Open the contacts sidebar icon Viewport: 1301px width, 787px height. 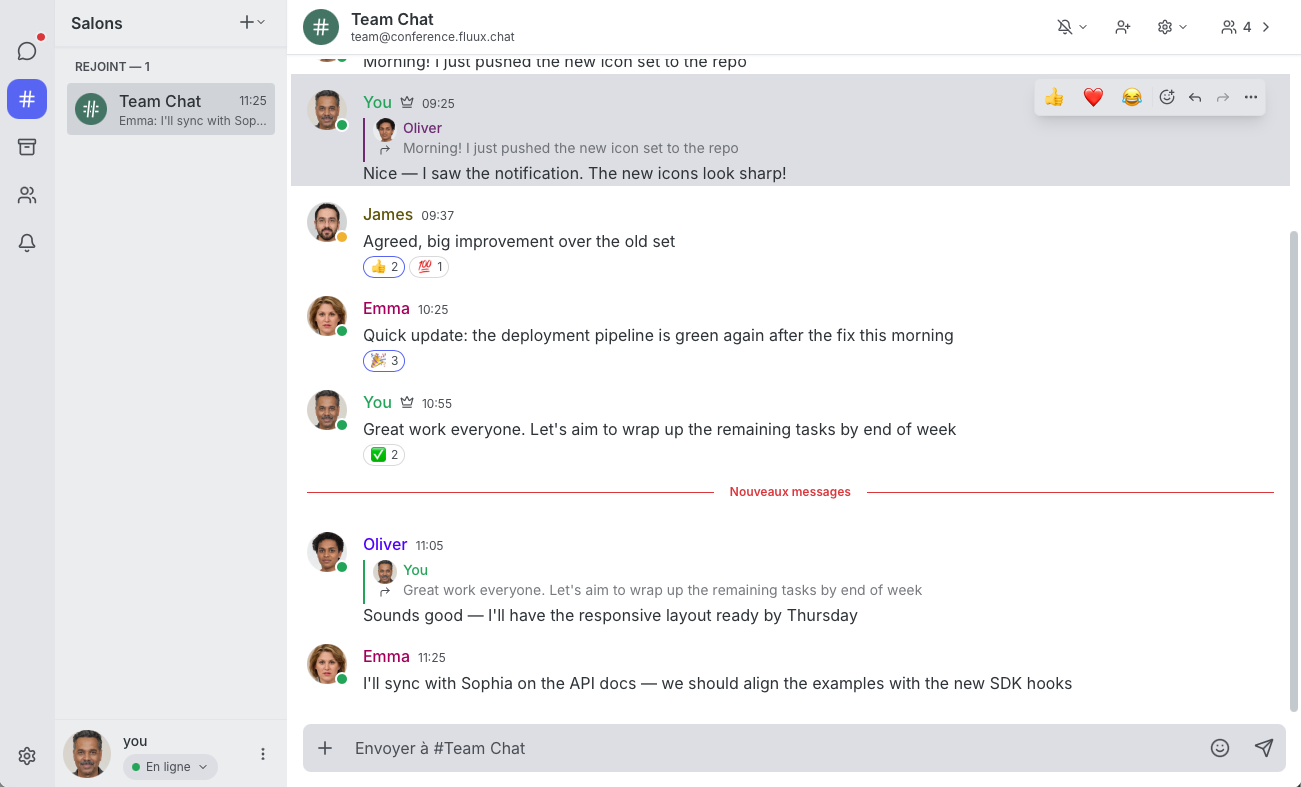click(27, 195)
